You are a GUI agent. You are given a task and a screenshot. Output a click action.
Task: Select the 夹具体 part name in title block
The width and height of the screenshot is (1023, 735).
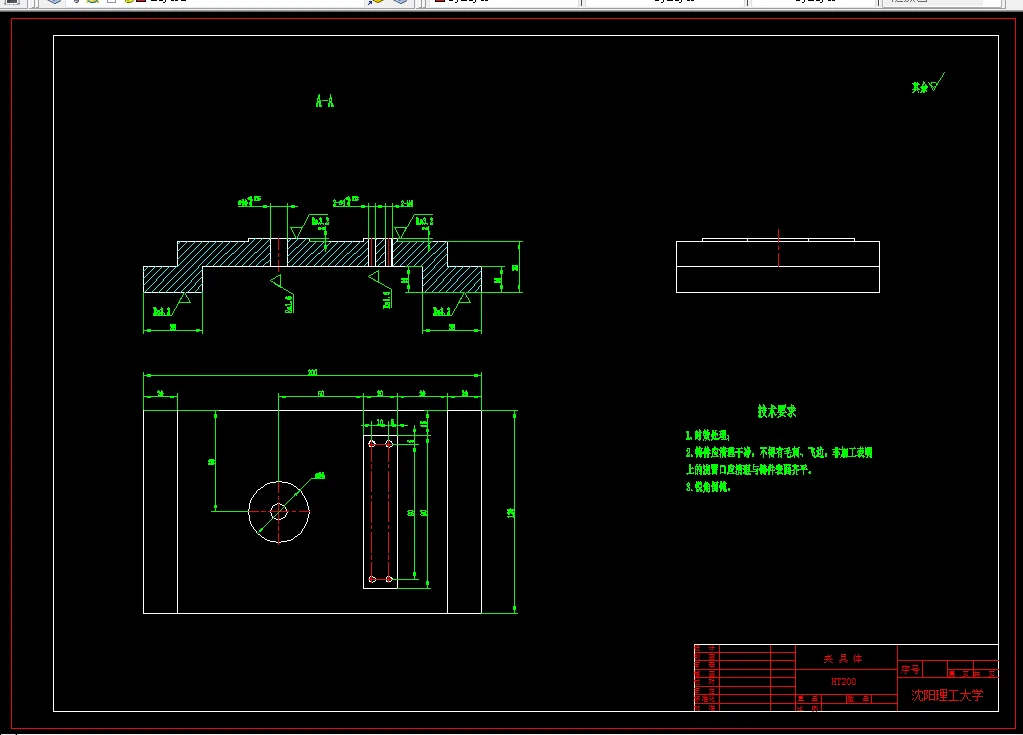(842, 659)
